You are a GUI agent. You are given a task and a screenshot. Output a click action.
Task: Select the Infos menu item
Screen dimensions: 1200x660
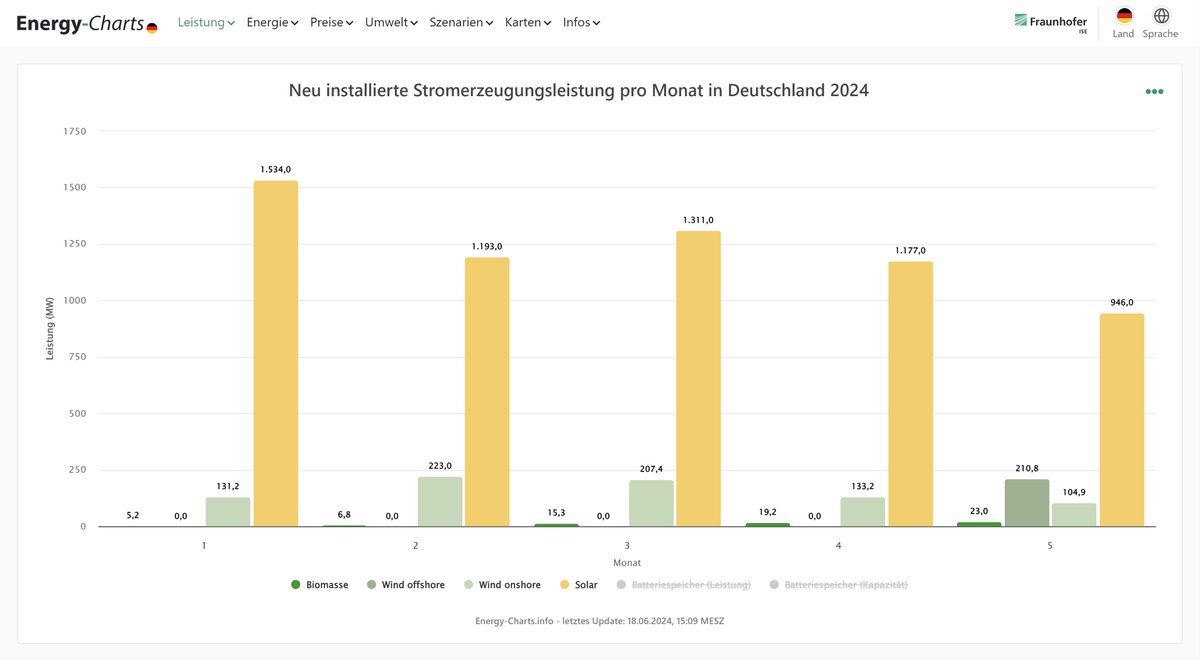pos(579,21)
